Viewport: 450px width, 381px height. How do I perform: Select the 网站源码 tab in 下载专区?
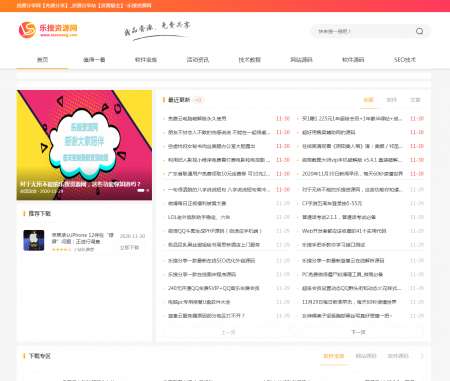click(366, 356)
